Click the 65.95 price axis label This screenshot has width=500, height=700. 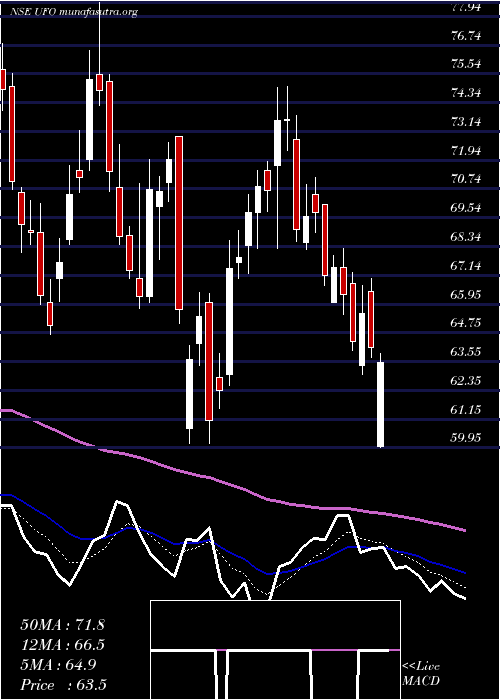click(x=467, y=295)
